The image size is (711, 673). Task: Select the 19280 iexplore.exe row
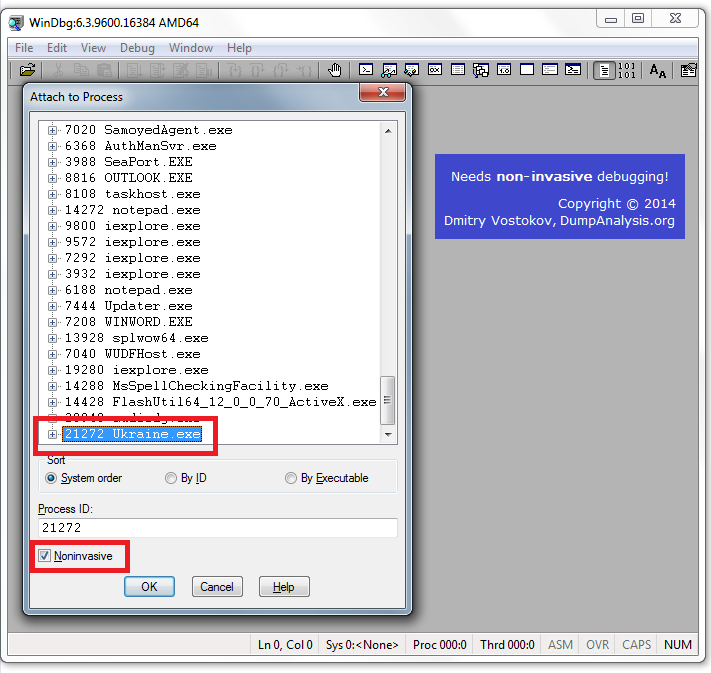click(136, 370)
